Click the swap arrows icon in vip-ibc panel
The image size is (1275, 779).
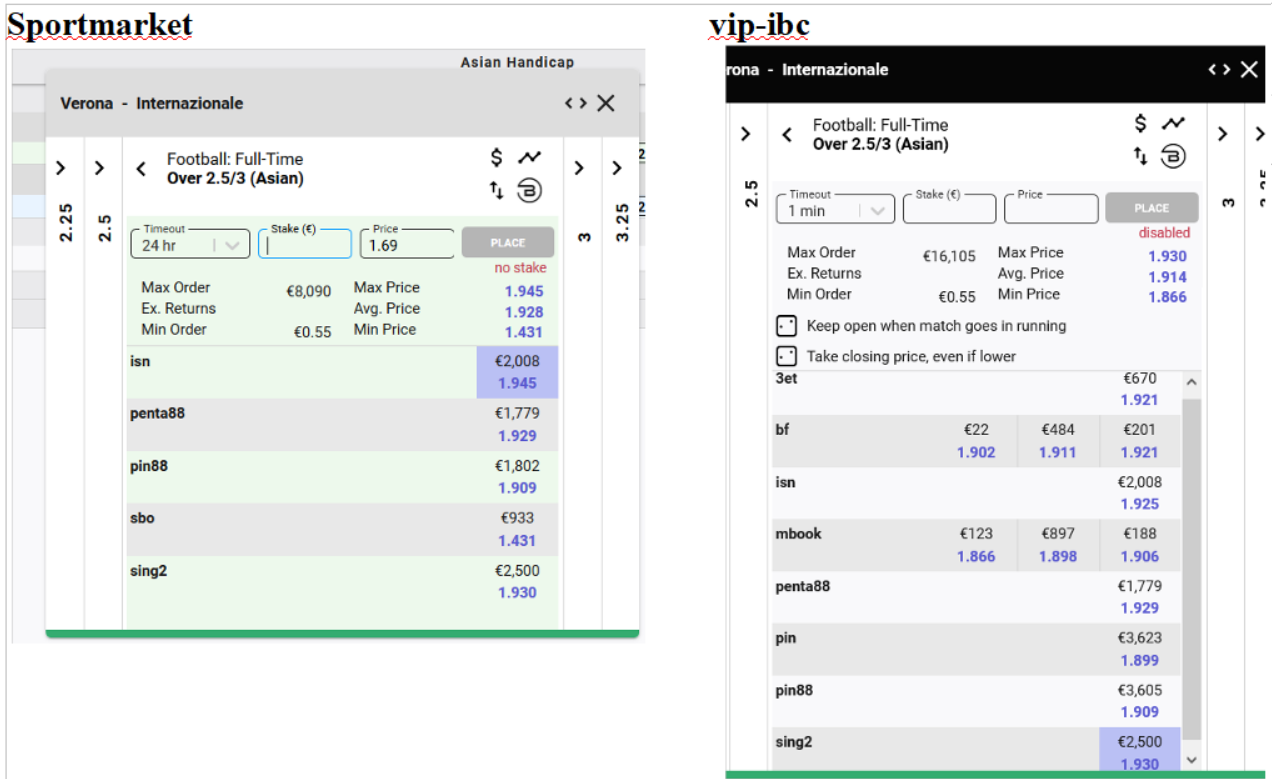(1141, 155)
